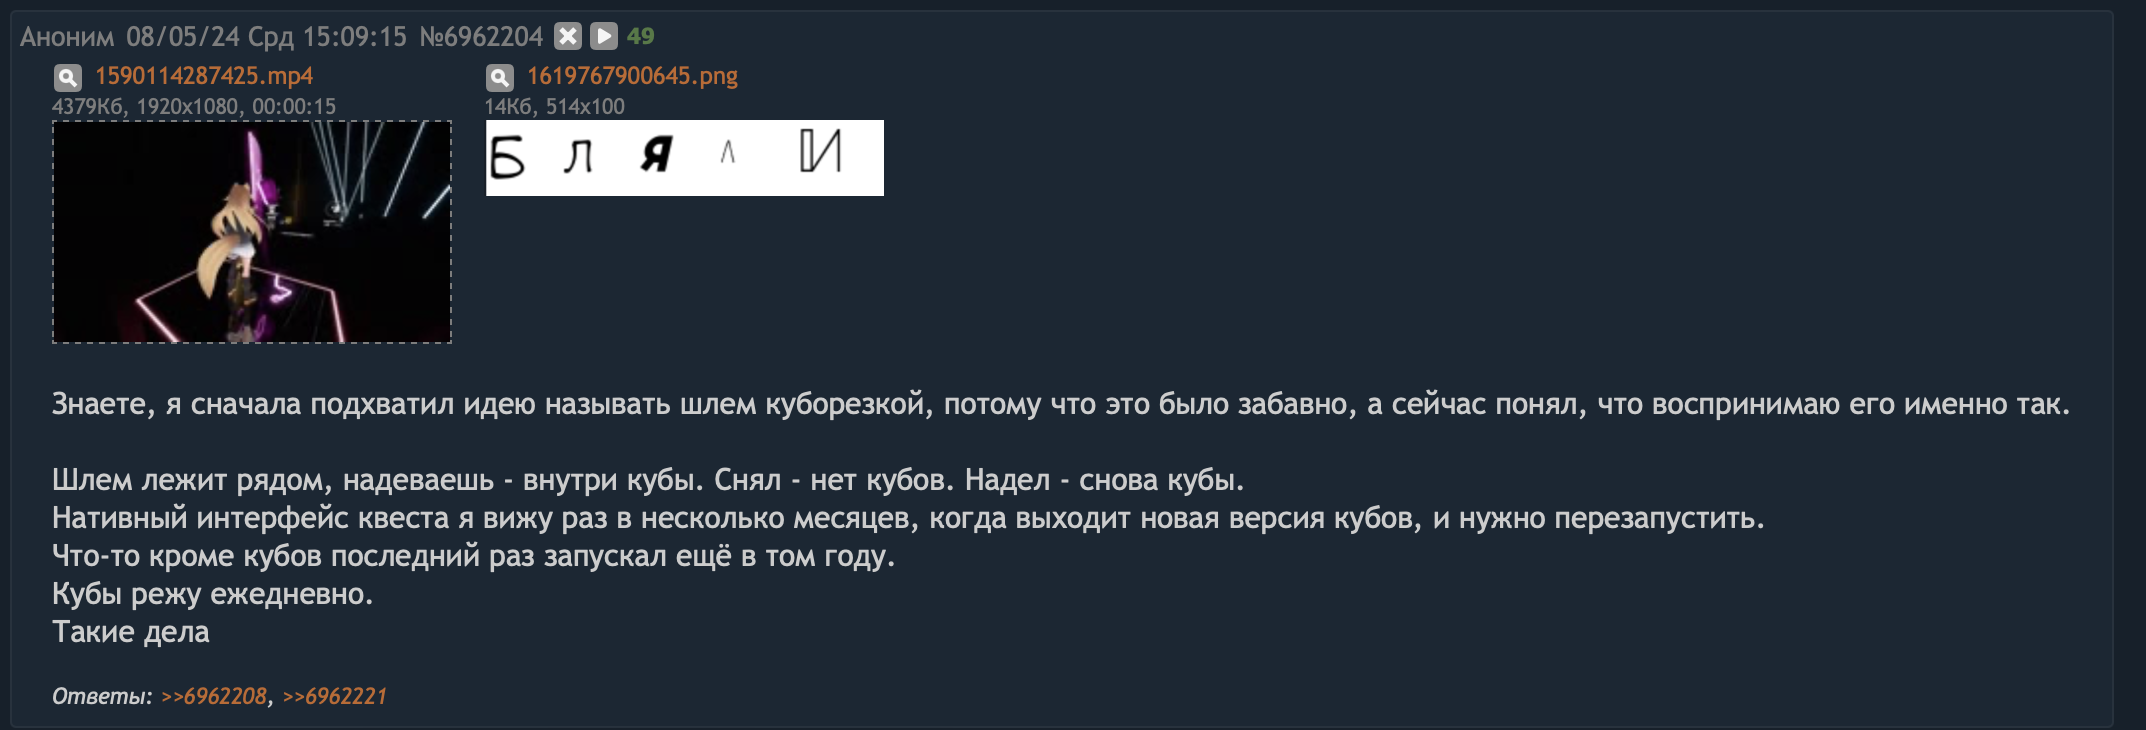Expand the white Cyrillic letters image thumbnail
The height and width of the screenshot is (730, 2146).
(x=685, y=158)
